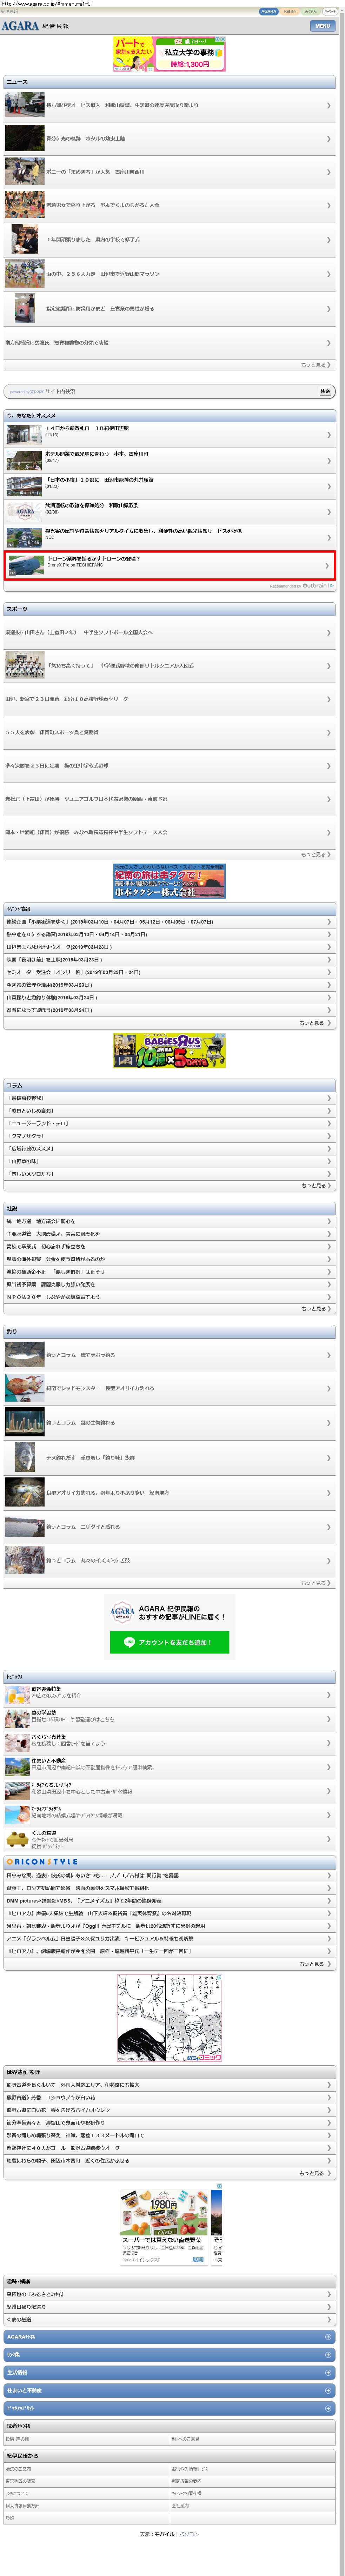Expand the AGARAナビ section

[170, 2337]
